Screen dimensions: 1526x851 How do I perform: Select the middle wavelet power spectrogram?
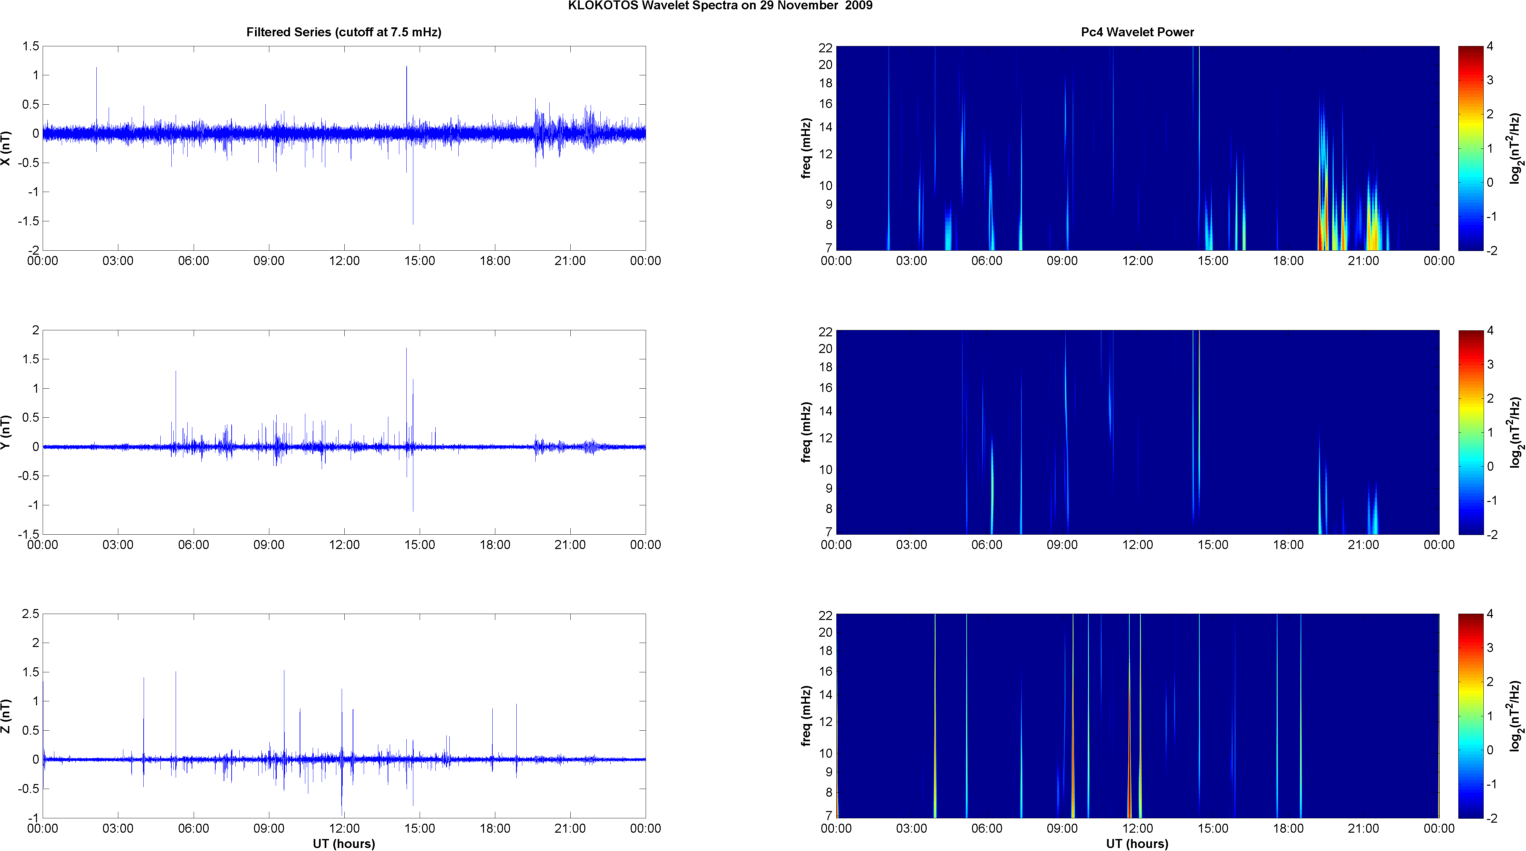pyautogui.click(x=1137, y=432)
